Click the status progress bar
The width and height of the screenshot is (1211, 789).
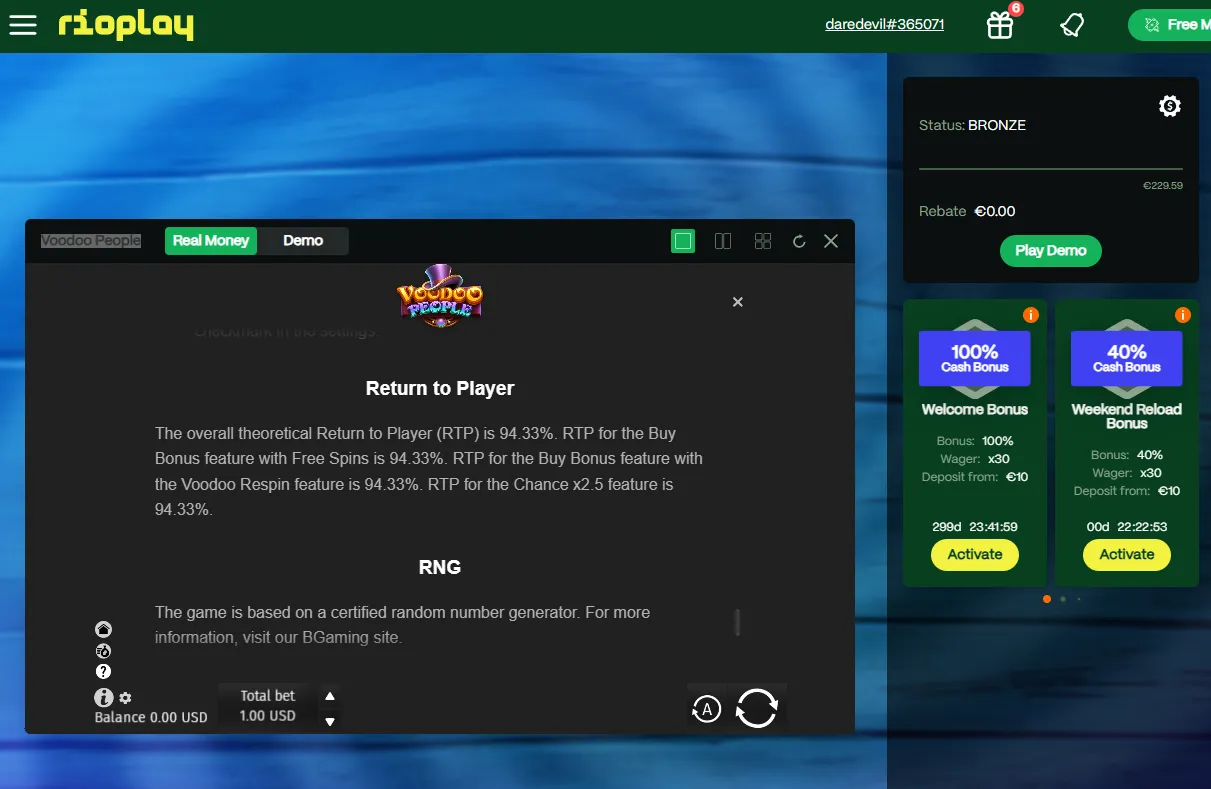1051,169
